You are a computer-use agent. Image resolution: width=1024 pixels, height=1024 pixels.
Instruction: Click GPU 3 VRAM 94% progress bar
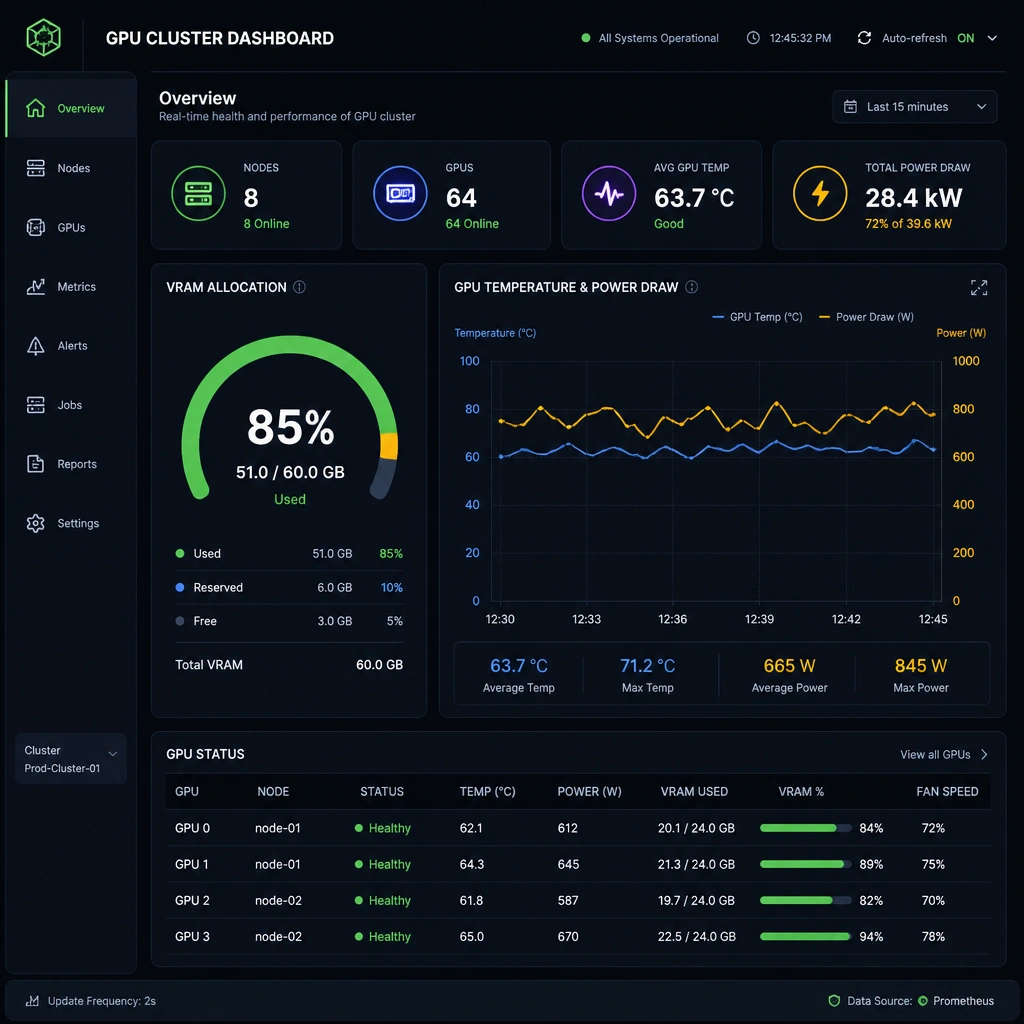tap(805, 936)
